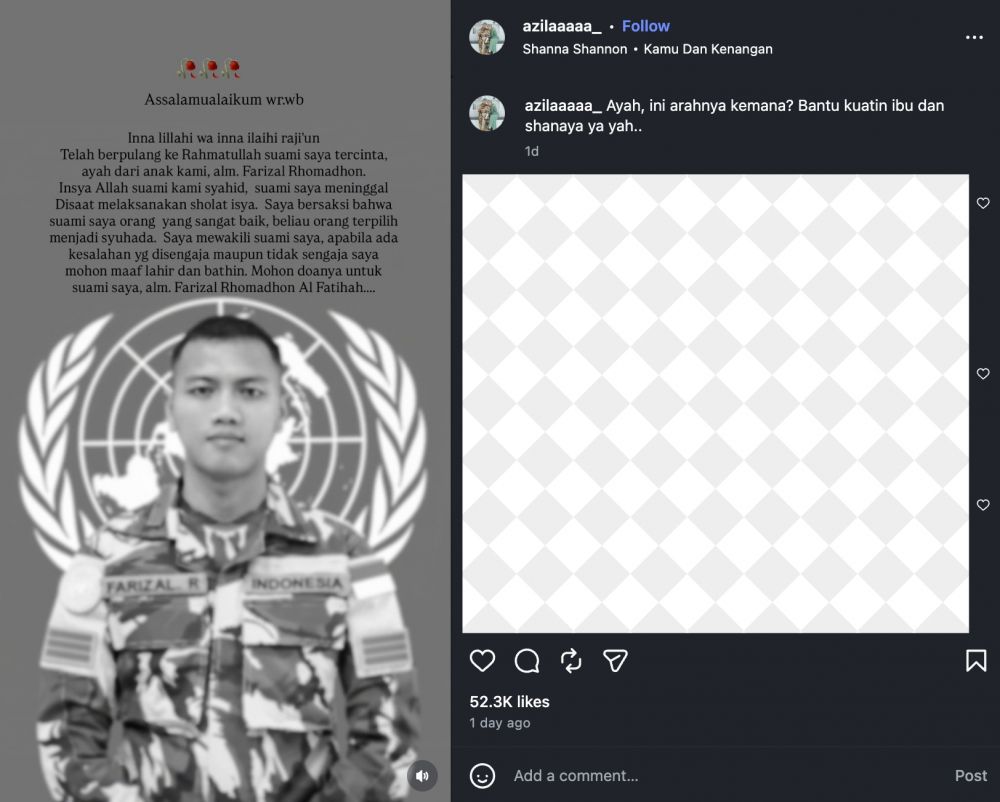
Task: Share post with paper plane icon
Action: point(615,660)
